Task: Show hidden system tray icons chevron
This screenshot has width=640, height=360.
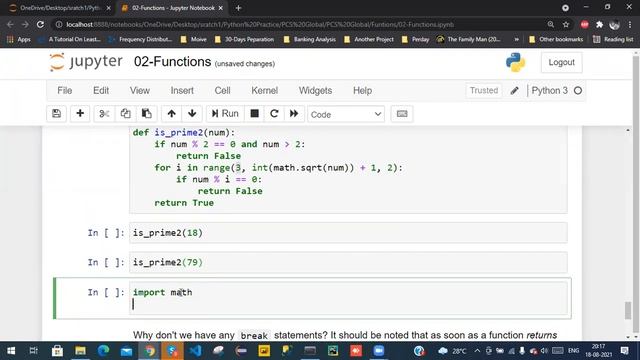Action: tap(477, 351)
